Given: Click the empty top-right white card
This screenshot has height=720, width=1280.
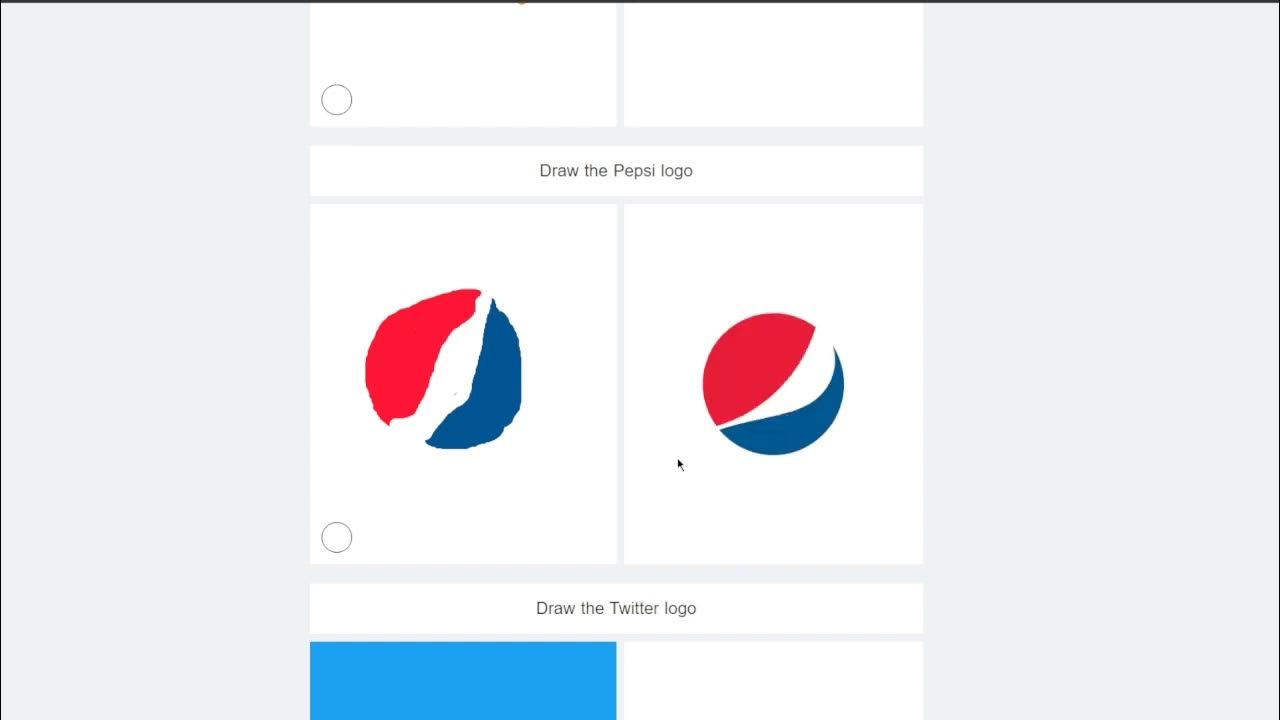Looking at the screenshot, I should [773, 64].
